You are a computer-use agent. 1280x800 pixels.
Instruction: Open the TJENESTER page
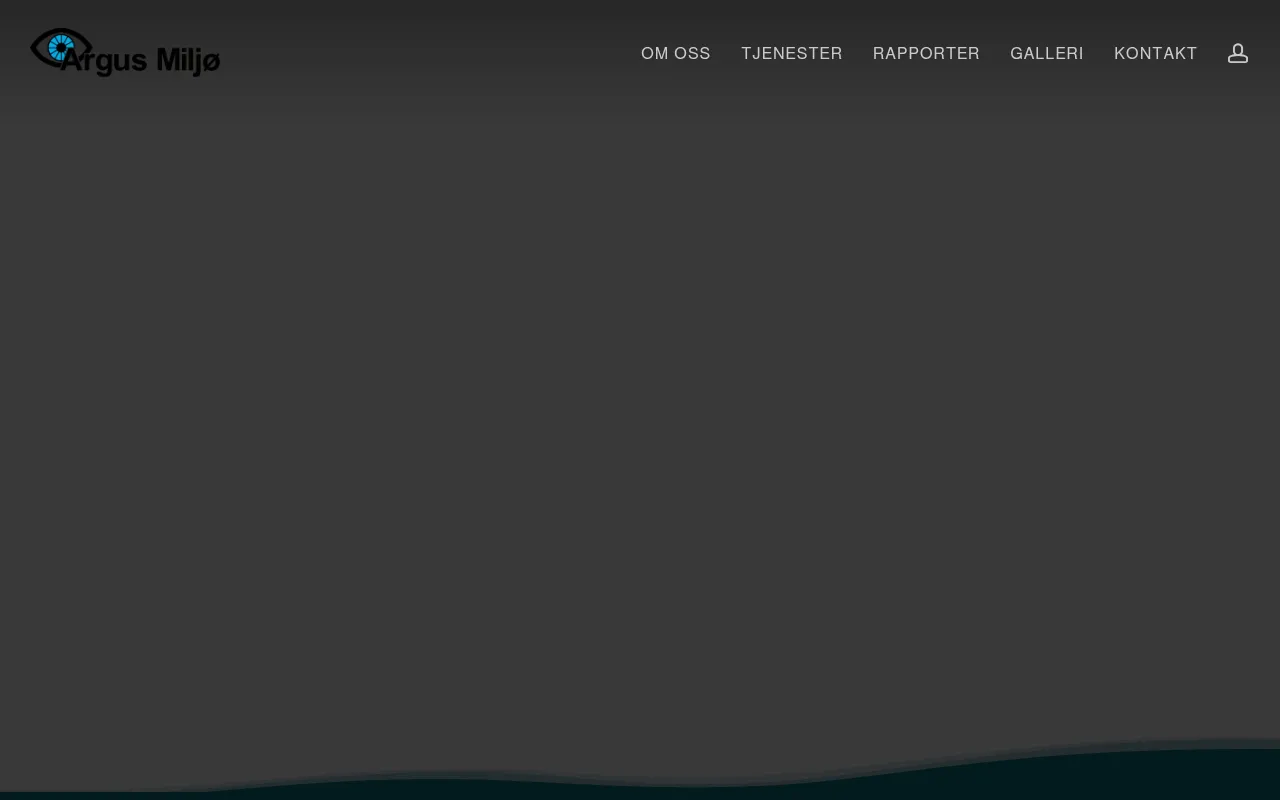pyautogui.click(x=792, y=53)
